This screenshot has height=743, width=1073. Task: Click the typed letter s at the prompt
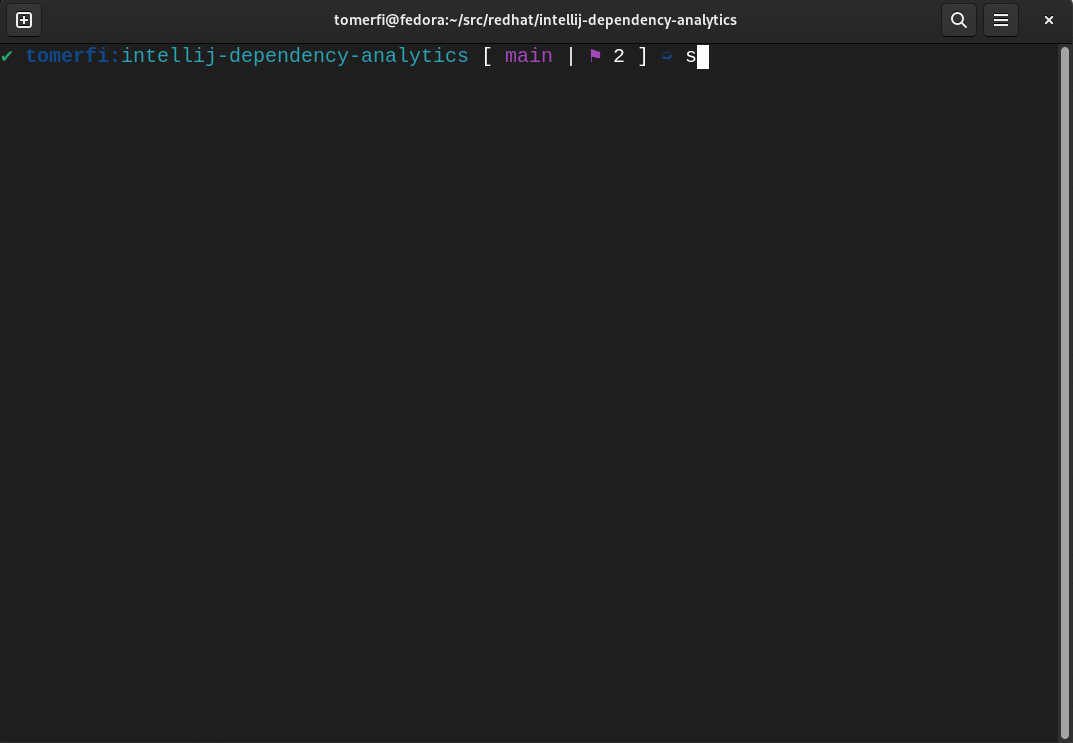690,56
